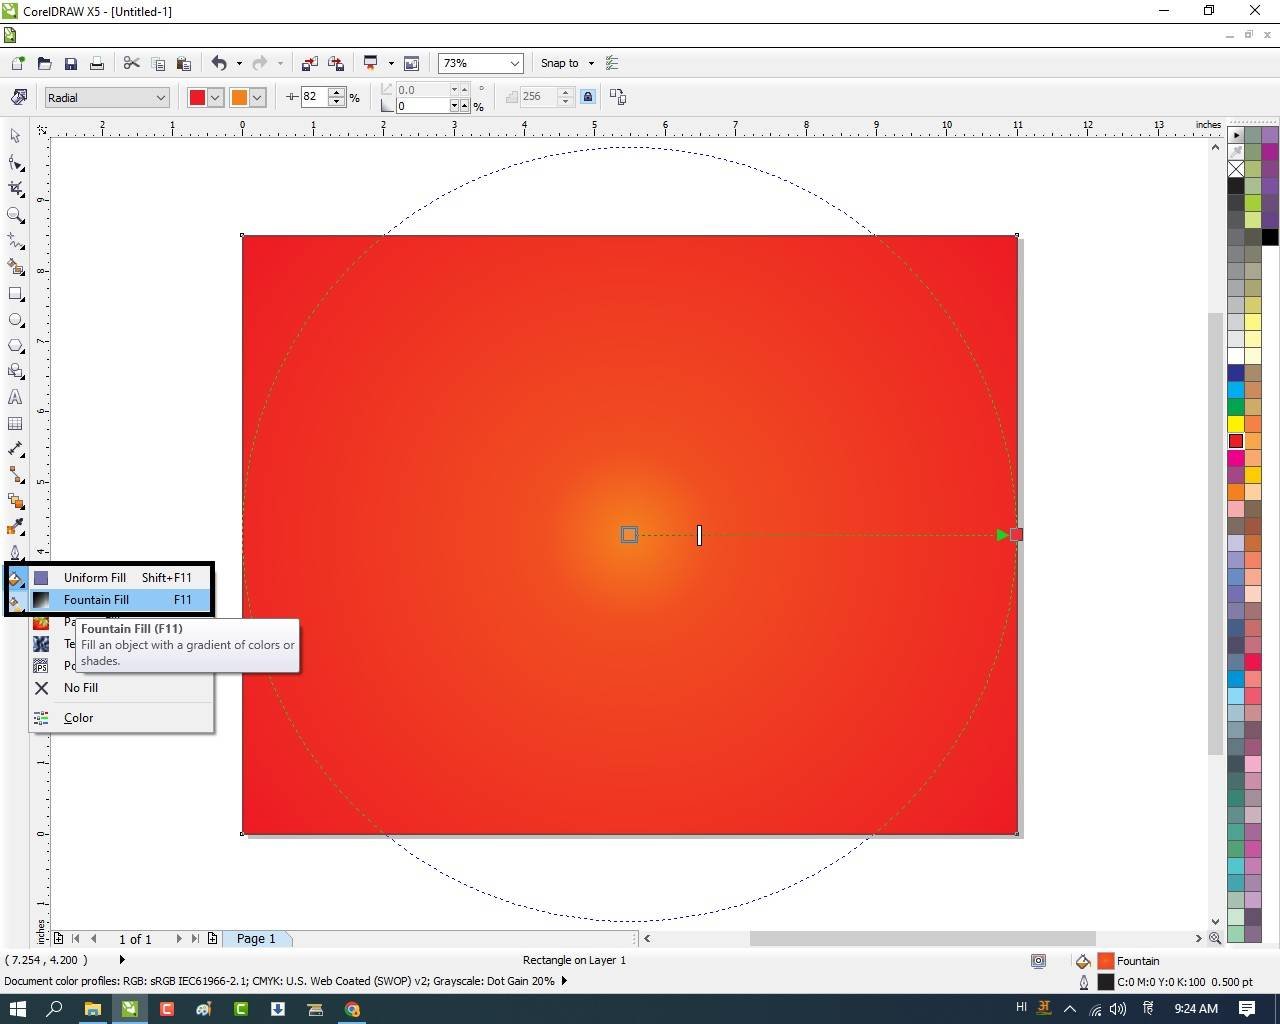Toggle the fountain step lock button
This screenshot has height=1024, width=1280.
click(x=588, y=97)
